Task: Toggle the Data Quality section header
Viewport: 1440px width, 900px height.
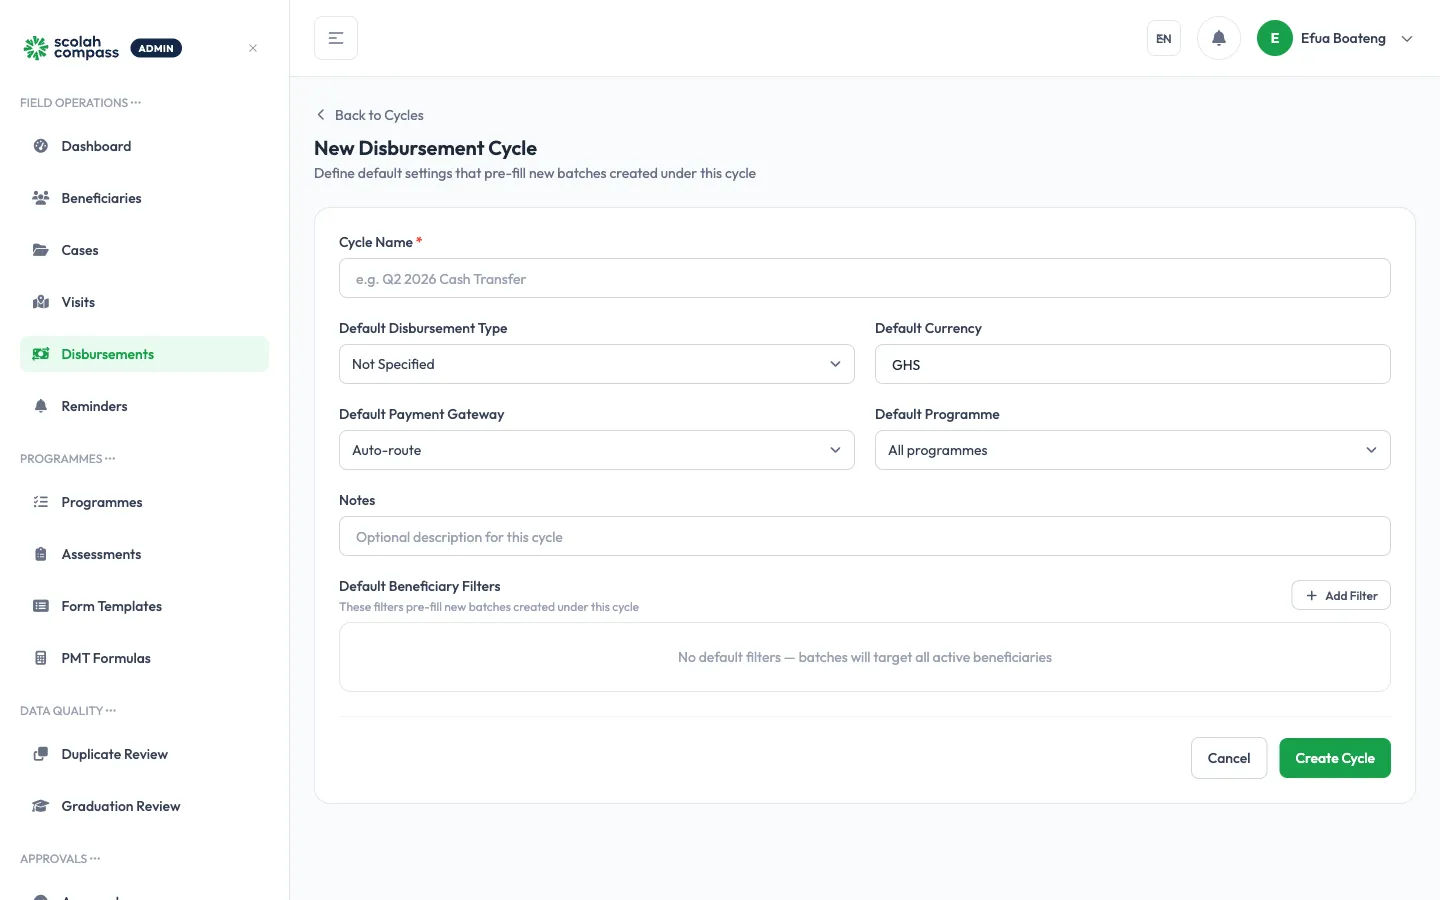Action: click(68, 711)
